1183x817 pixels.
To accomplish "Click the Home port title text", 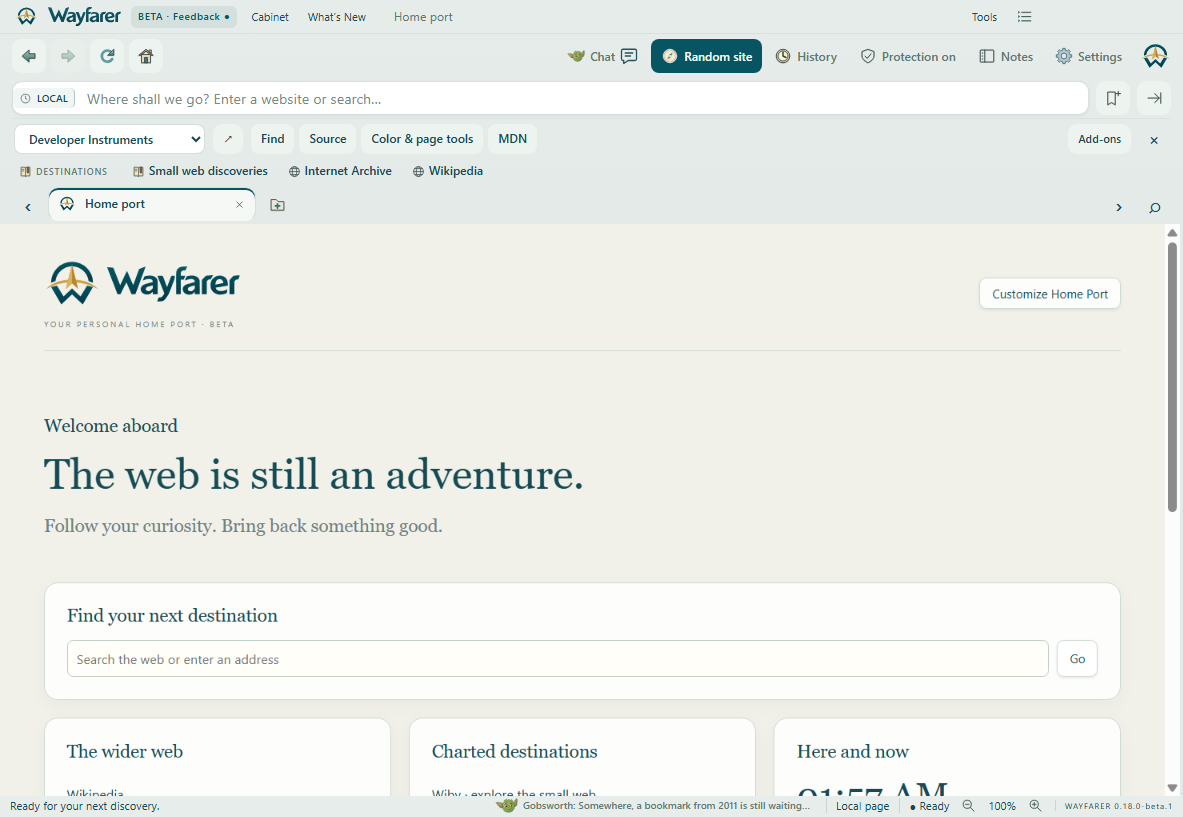I will tap(423, 17).
